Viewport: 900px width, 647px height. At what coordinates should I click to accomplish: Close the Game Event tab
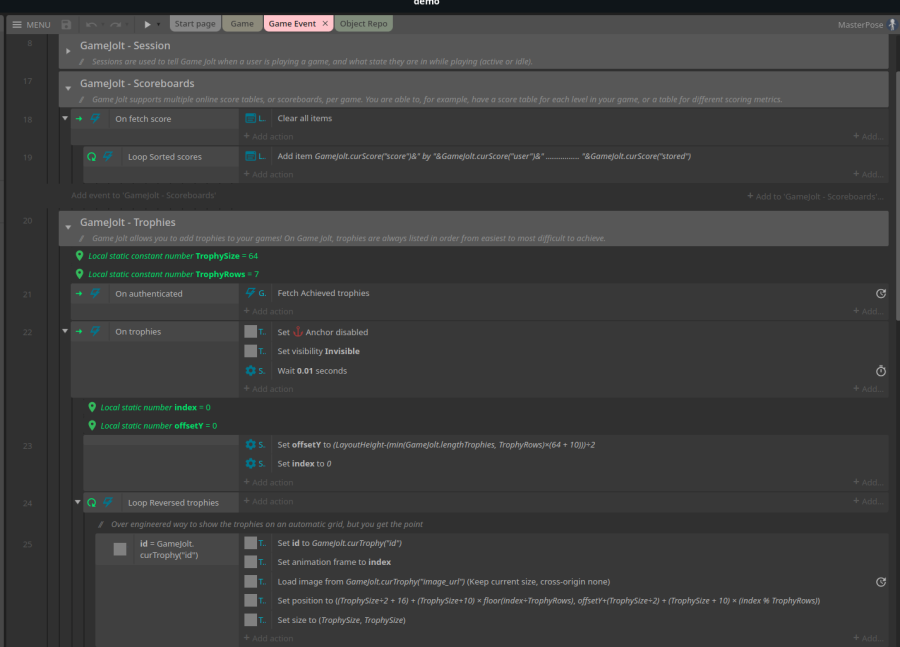(x=326, y=22)
